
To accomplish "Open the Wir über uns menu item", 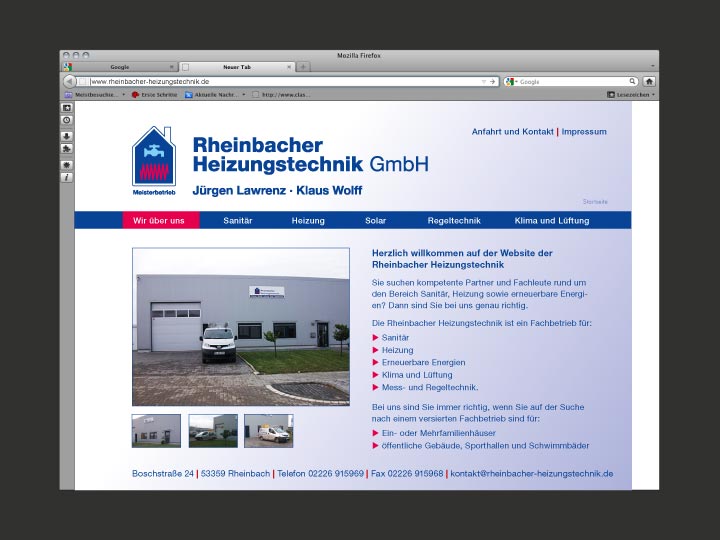I will click(x=161, y=220).
